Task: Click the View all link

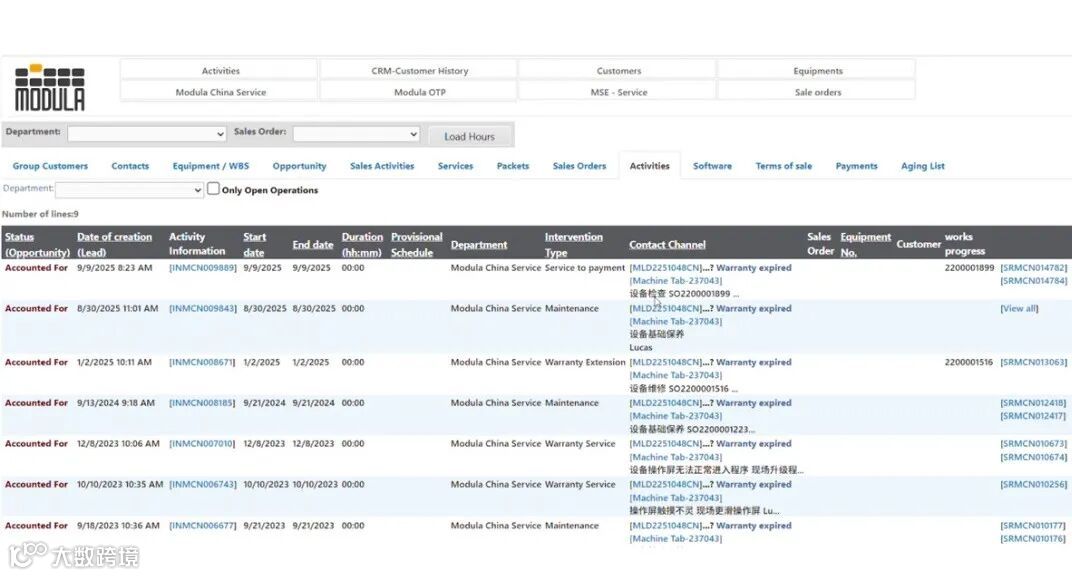Action: tap(1019, 309)
